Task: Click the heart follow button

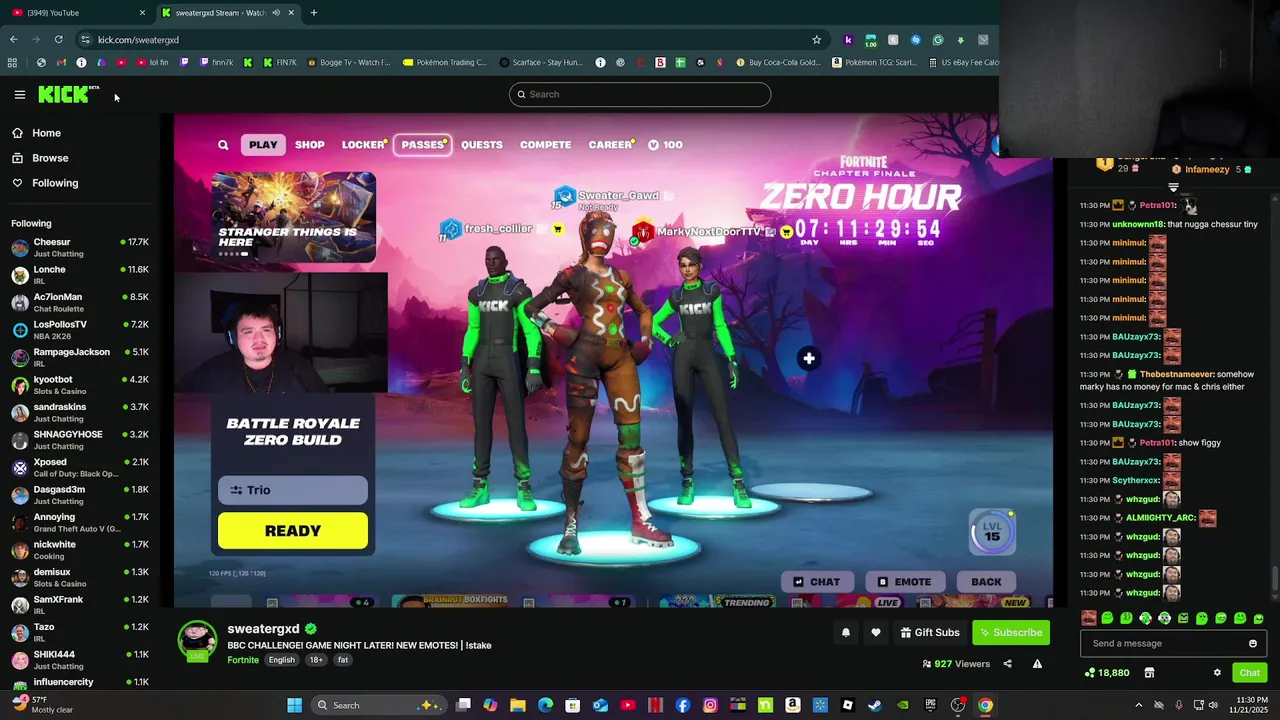Action: pos(876,632)
